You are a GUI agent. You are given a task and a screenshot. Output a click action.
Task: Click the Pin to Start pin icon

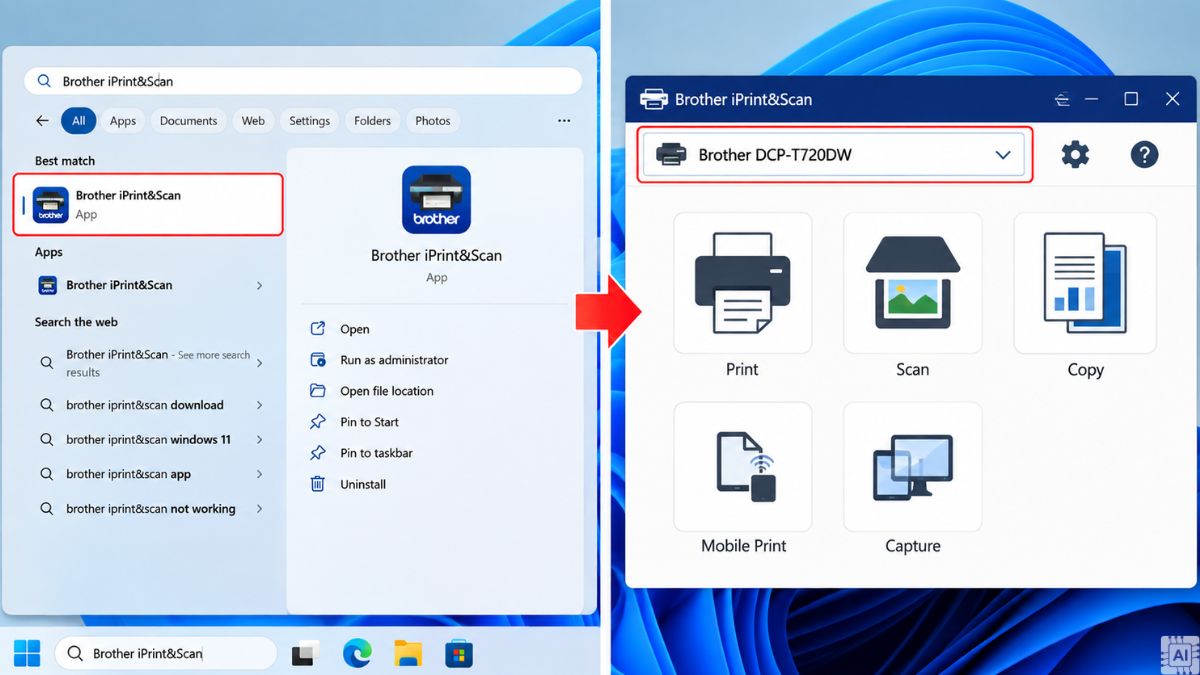[318, 422]
